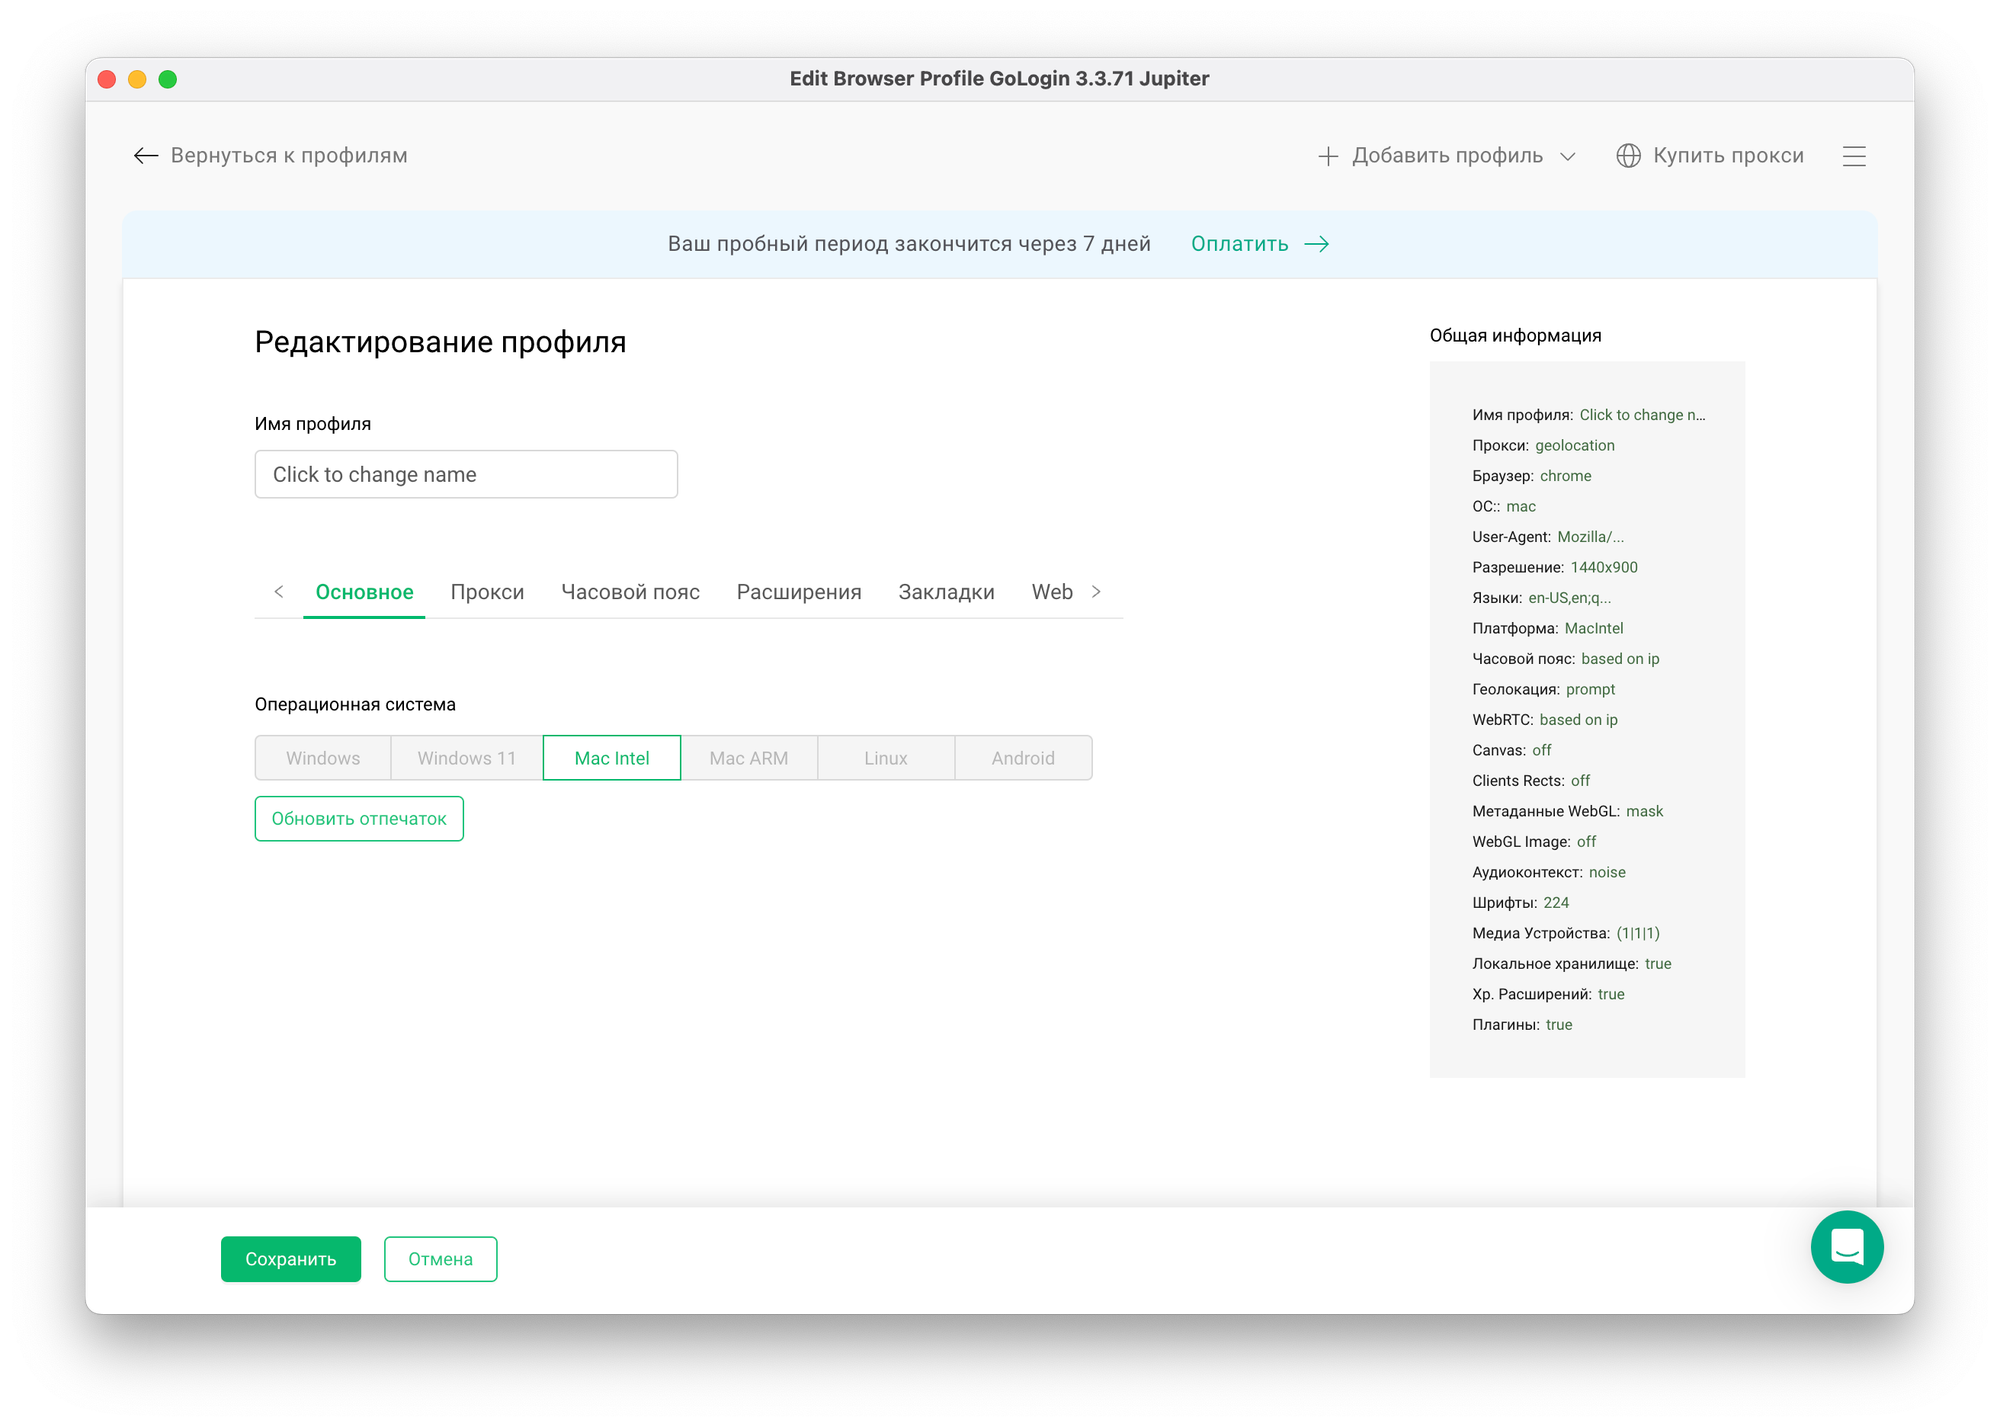Choose Mac ARM as the operating system
Viewport: 2000px width, 1427px height.
(x=749, y=758)
